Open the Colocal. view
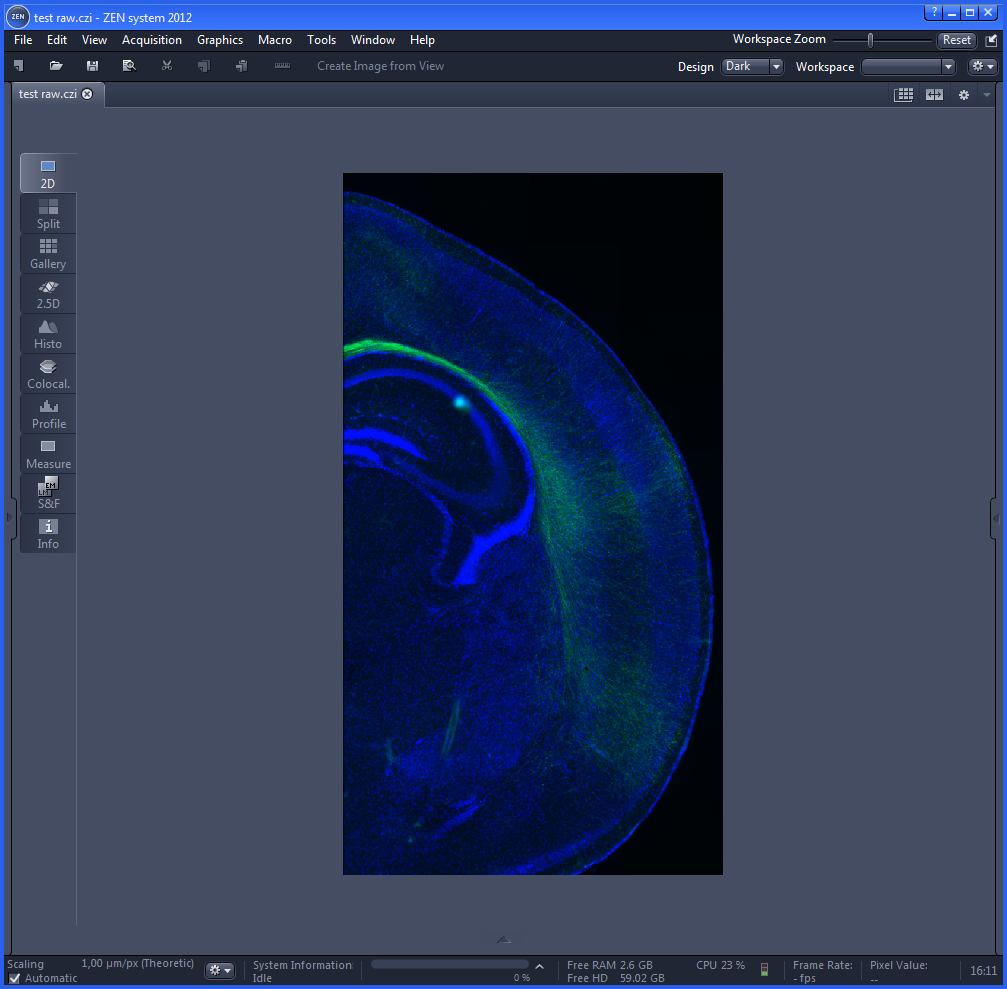1007x989 pixels. point(48,374)
